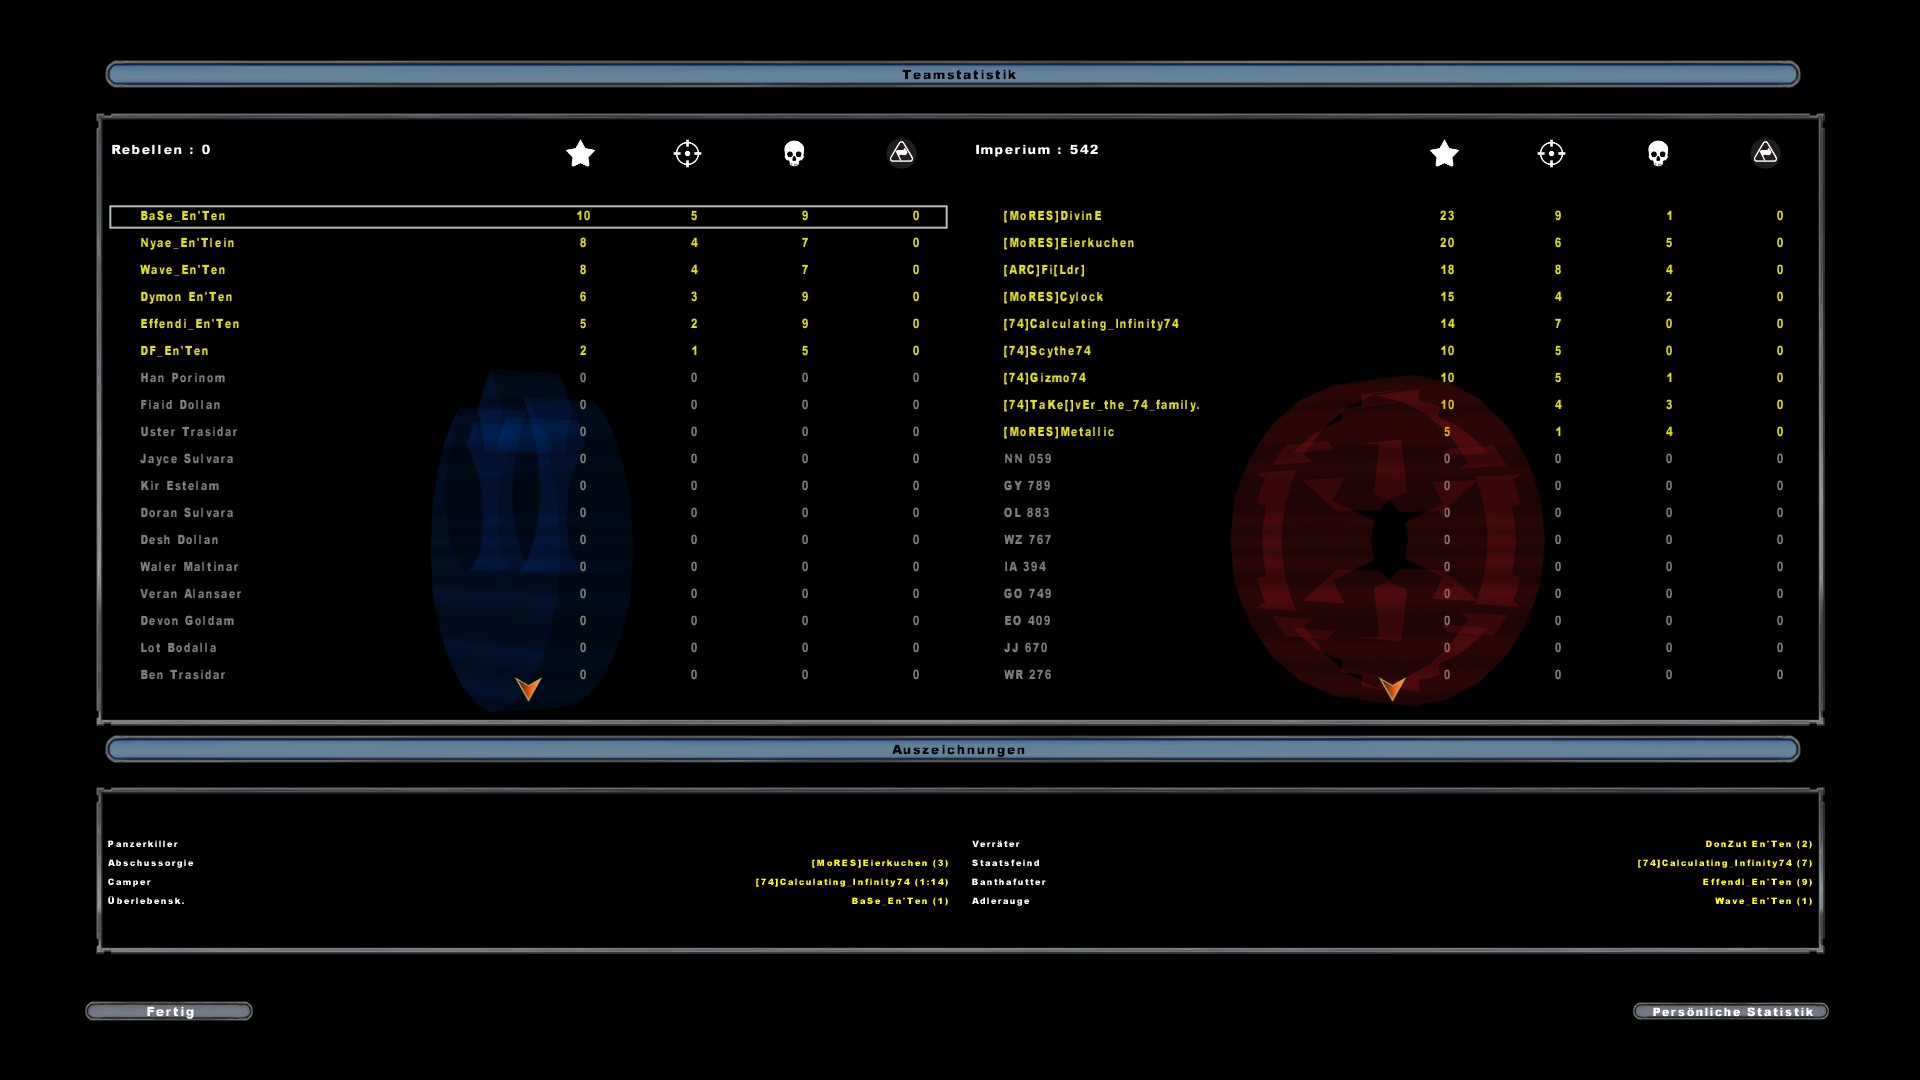Image resolution: width=1920 pixels, height=1080 pixels.
Task: Click the Imperium deaths skull icon
Action: tap(1658, 153)
